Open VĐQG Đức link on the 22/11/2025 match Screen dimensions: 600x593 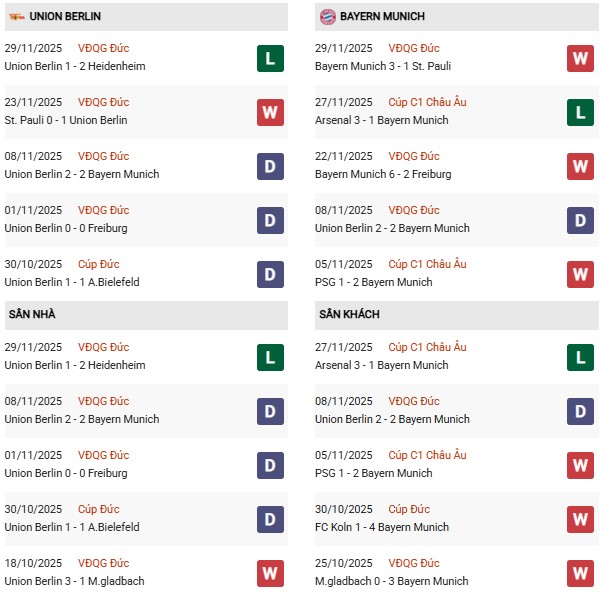click(x=414, y=156)
